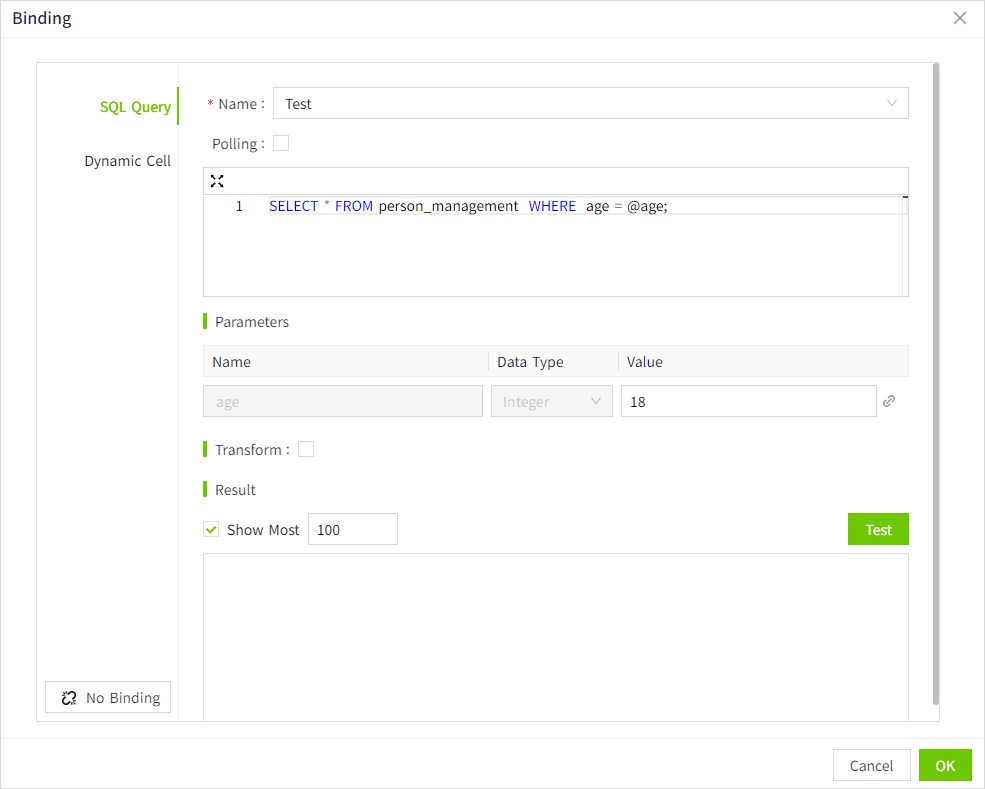Image resolution: width=985 pixels, height=789 pixels.
Task: Click the line number 1 in the editor gutter
Action: (x=239, y=206)
